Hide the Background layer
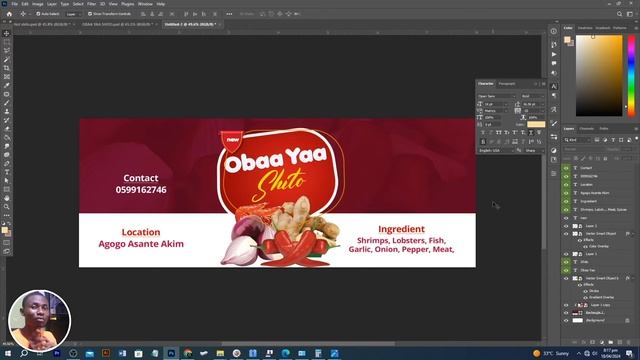 566,321
